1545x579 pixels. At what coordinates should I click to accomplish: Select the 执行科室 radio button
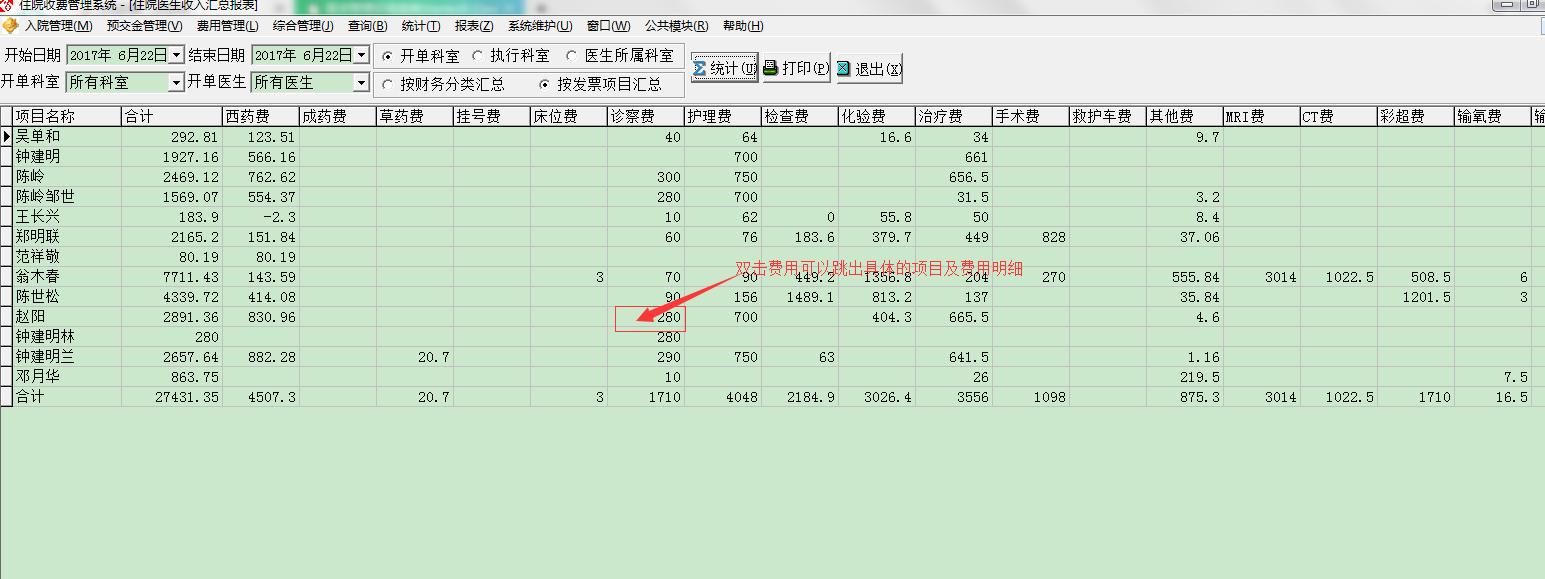coord(477,56)
